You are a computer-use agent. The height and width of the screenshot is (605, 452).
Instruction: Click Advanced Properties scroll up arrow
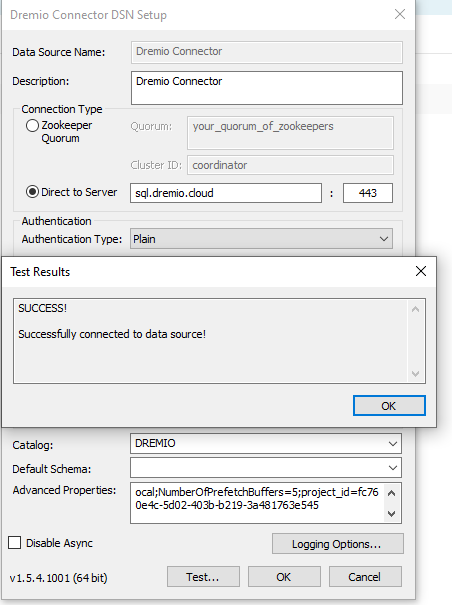coord(391,493)
